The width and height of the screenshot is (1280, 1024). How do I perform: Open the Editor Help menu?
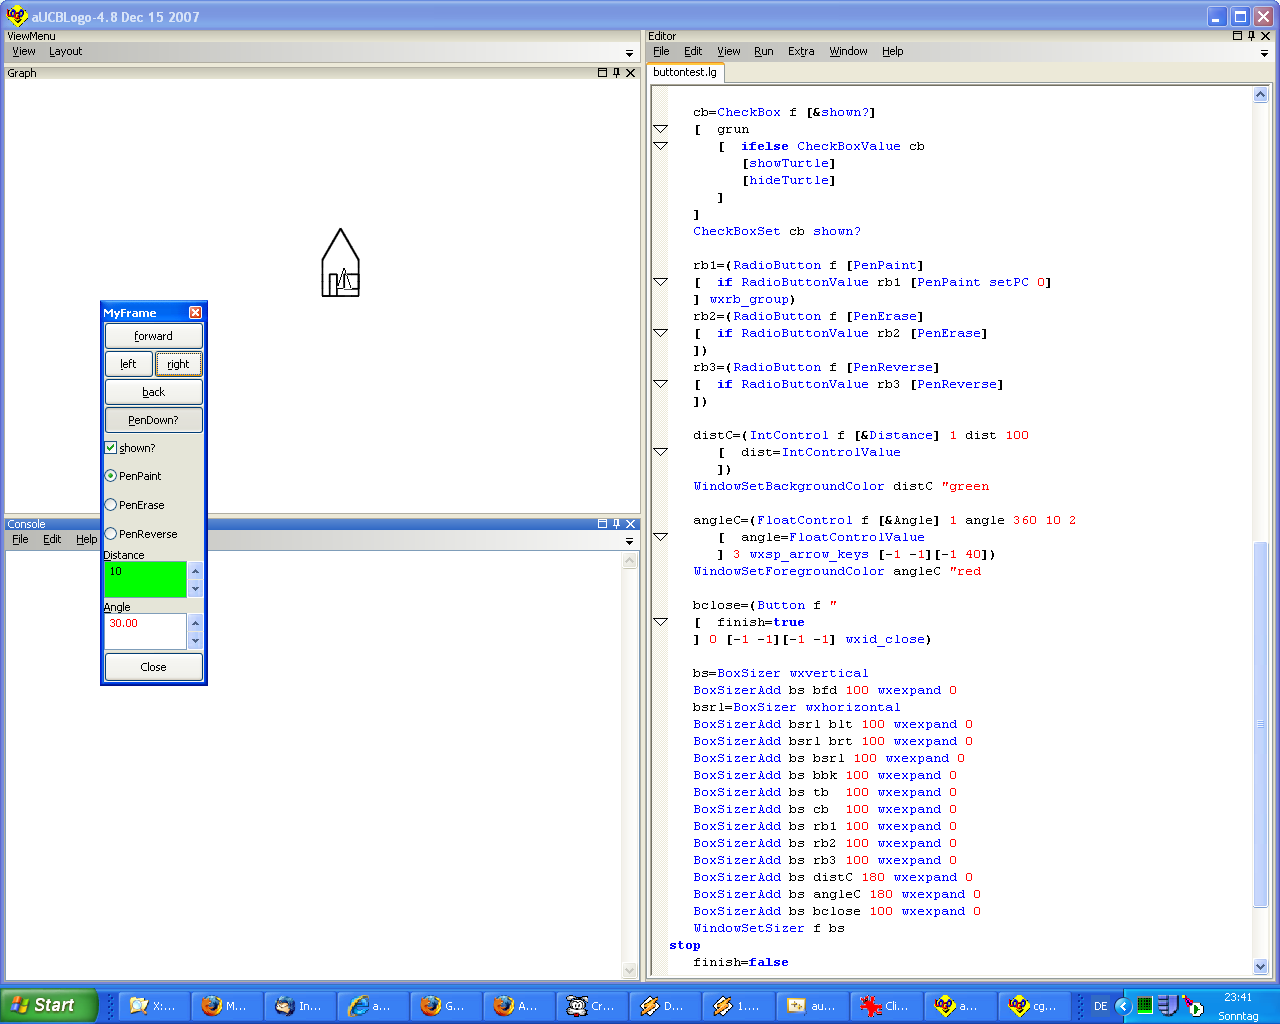[x=893, y=51]
